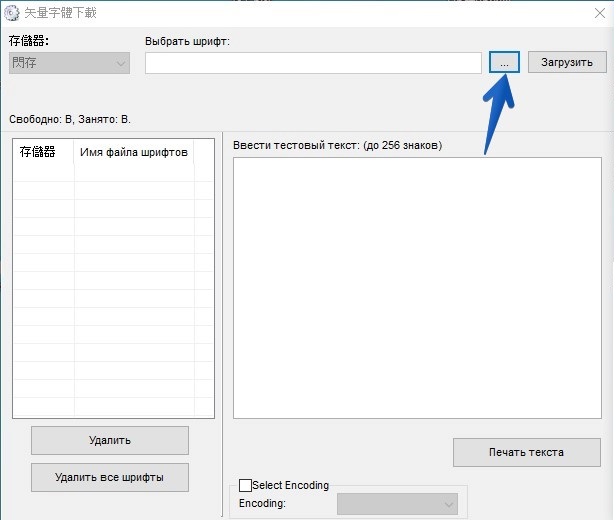Click the Удалить button
This screenshot has height=520, width=616.
click(109, 440)
